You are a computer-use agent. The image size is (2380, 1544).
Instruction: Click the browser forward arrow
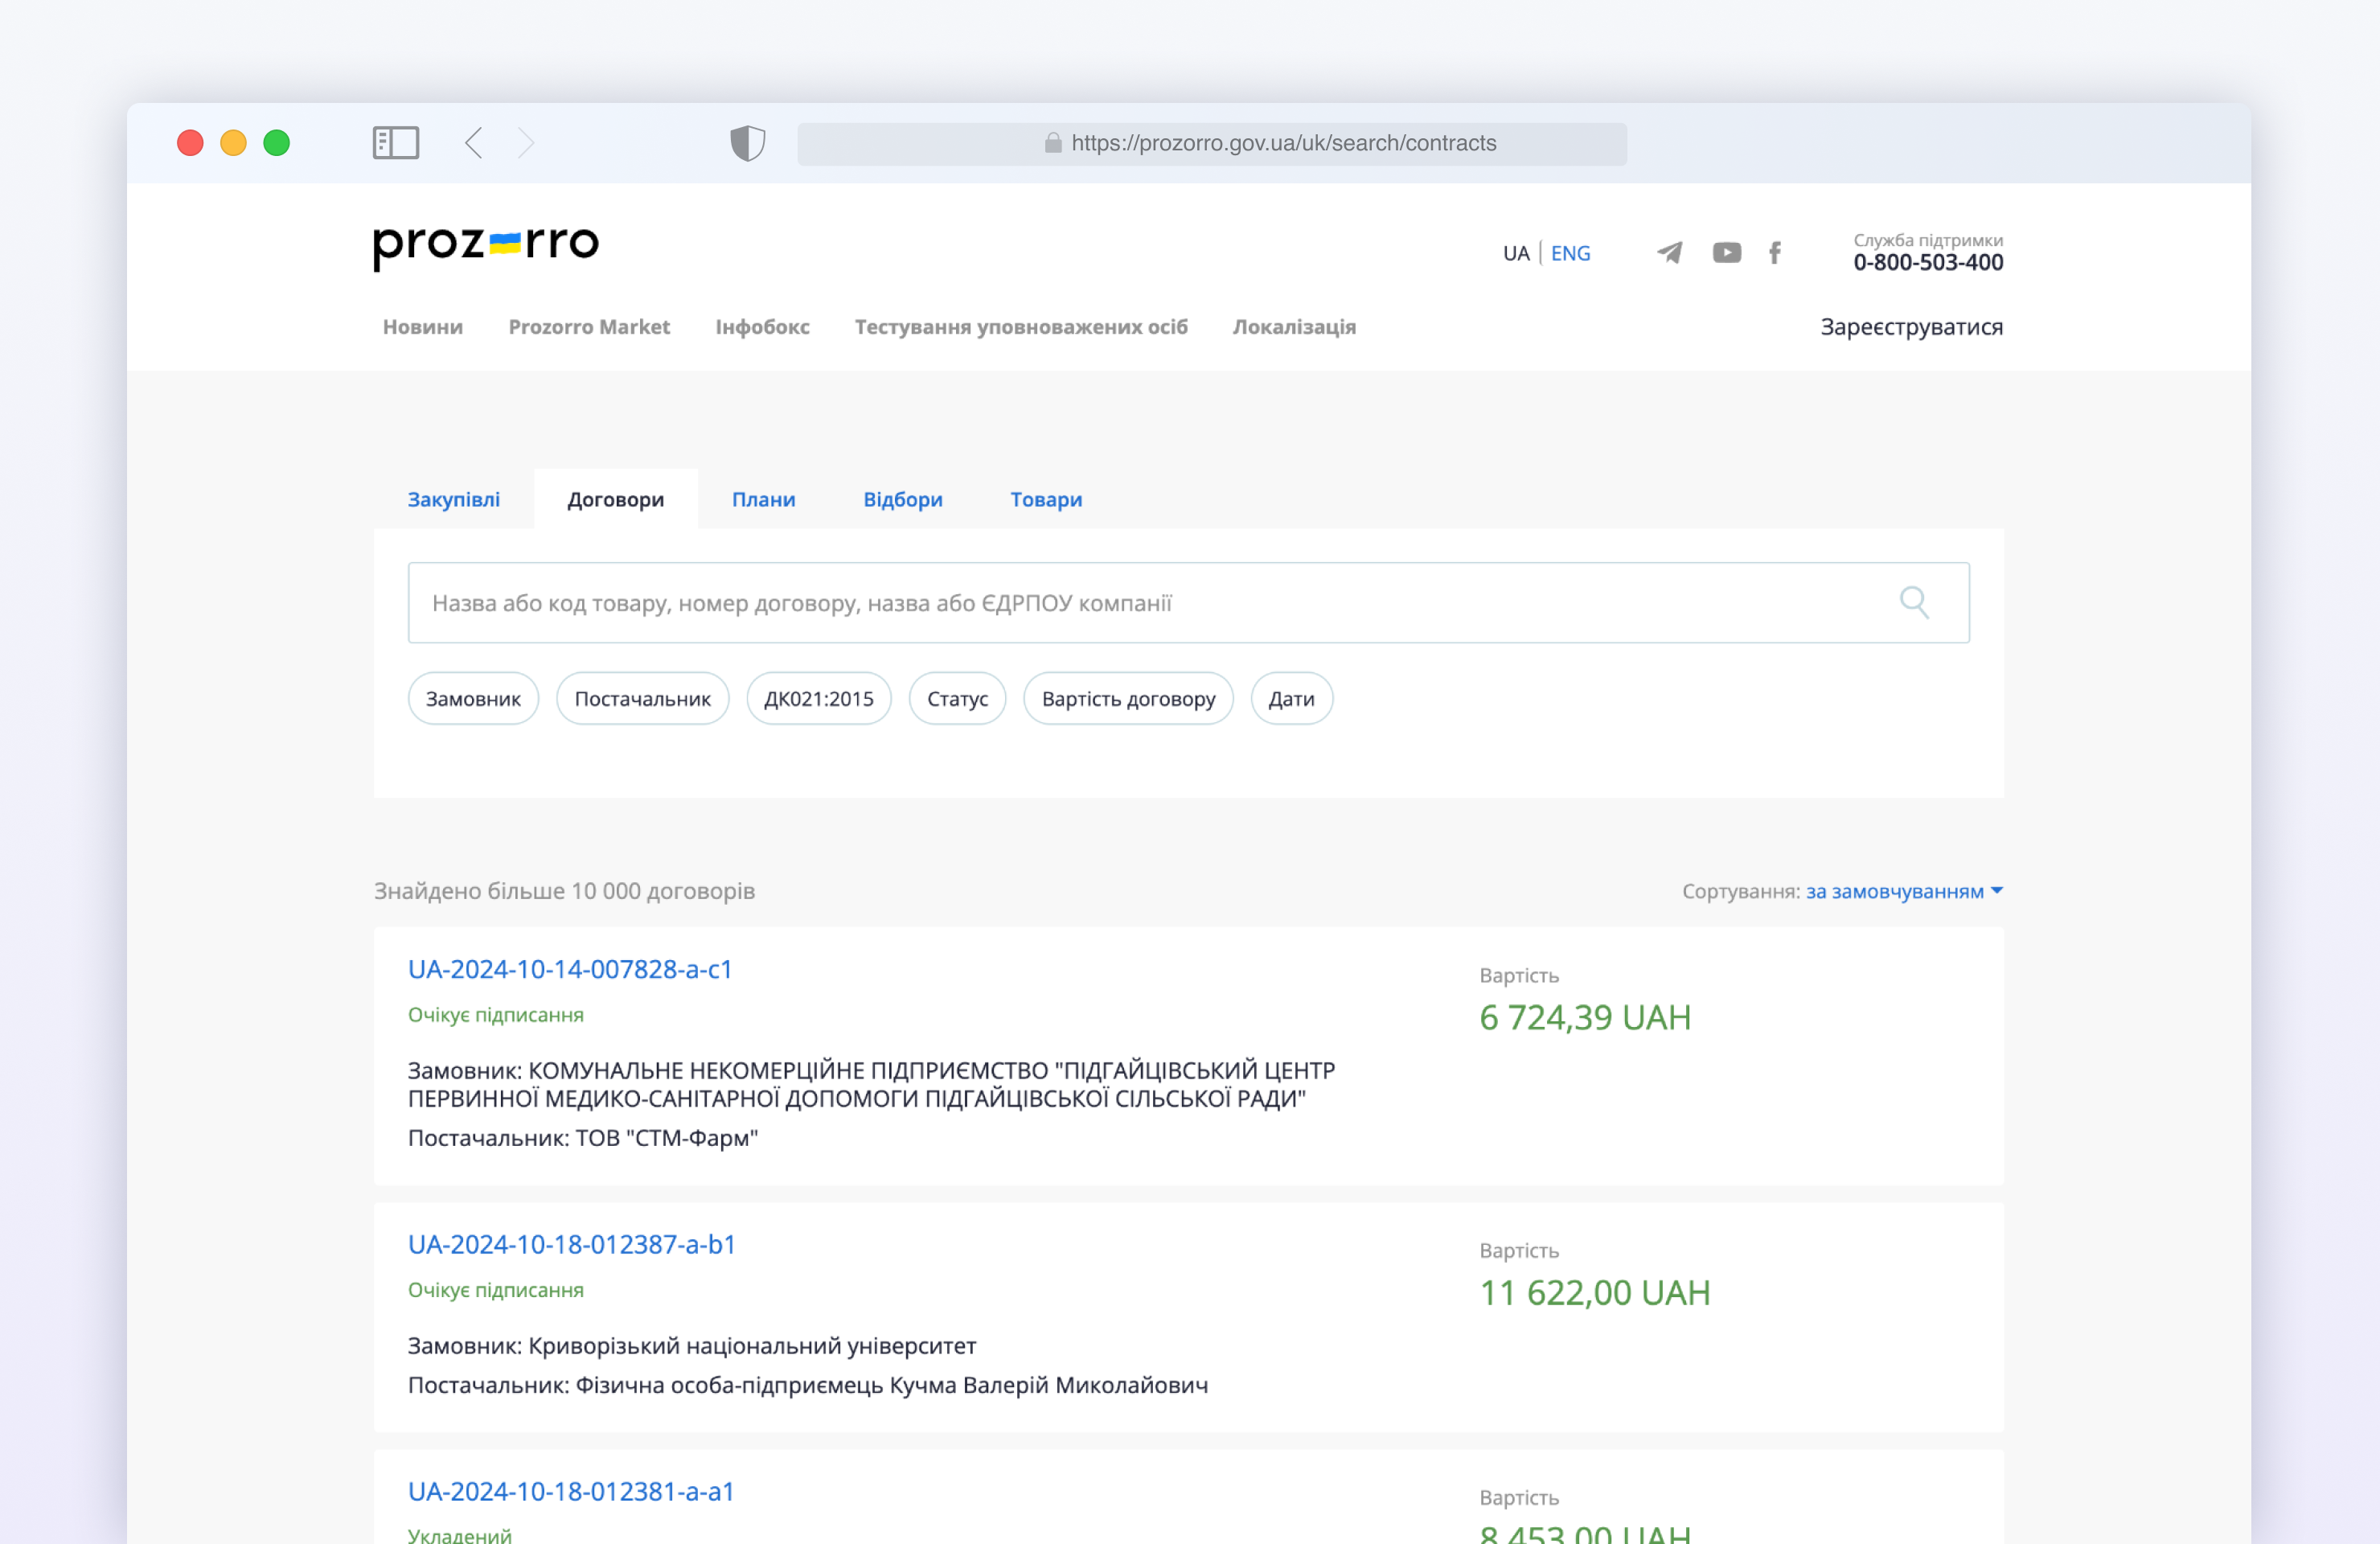coord(526,143)
